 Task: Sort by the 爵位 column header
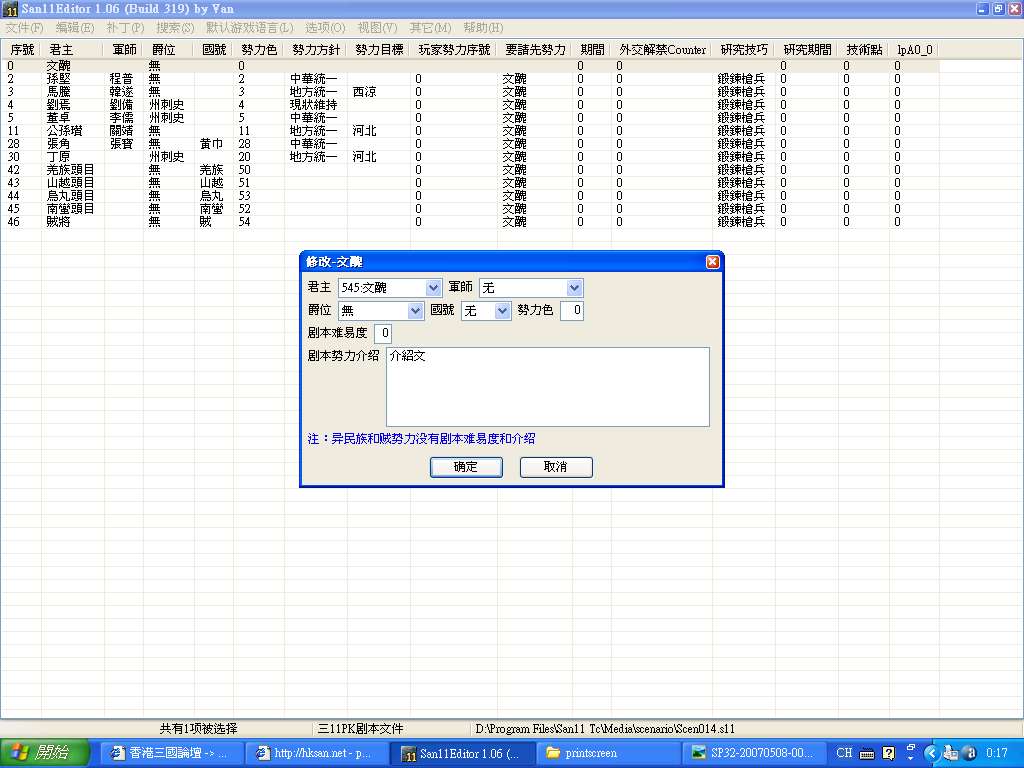[x=168, y=50]
